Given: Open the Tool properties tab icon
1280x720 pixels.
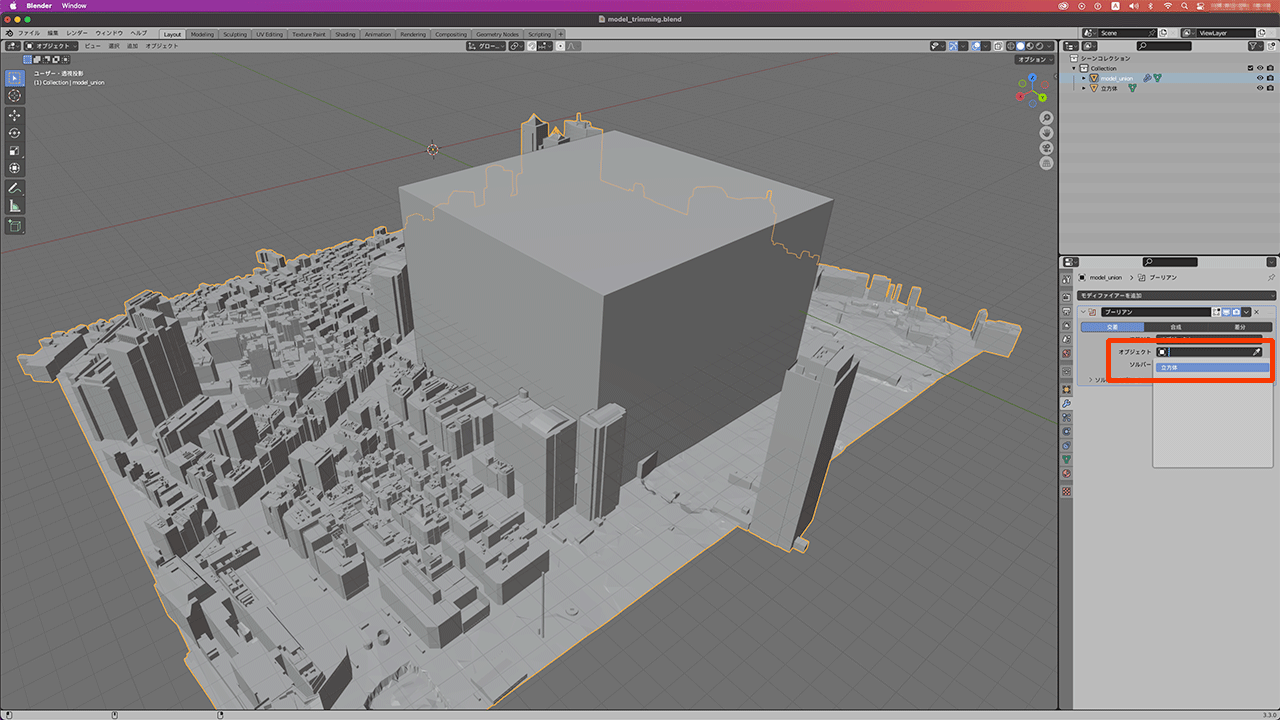Looking at the screenshot, I should tap(1066, 279).
